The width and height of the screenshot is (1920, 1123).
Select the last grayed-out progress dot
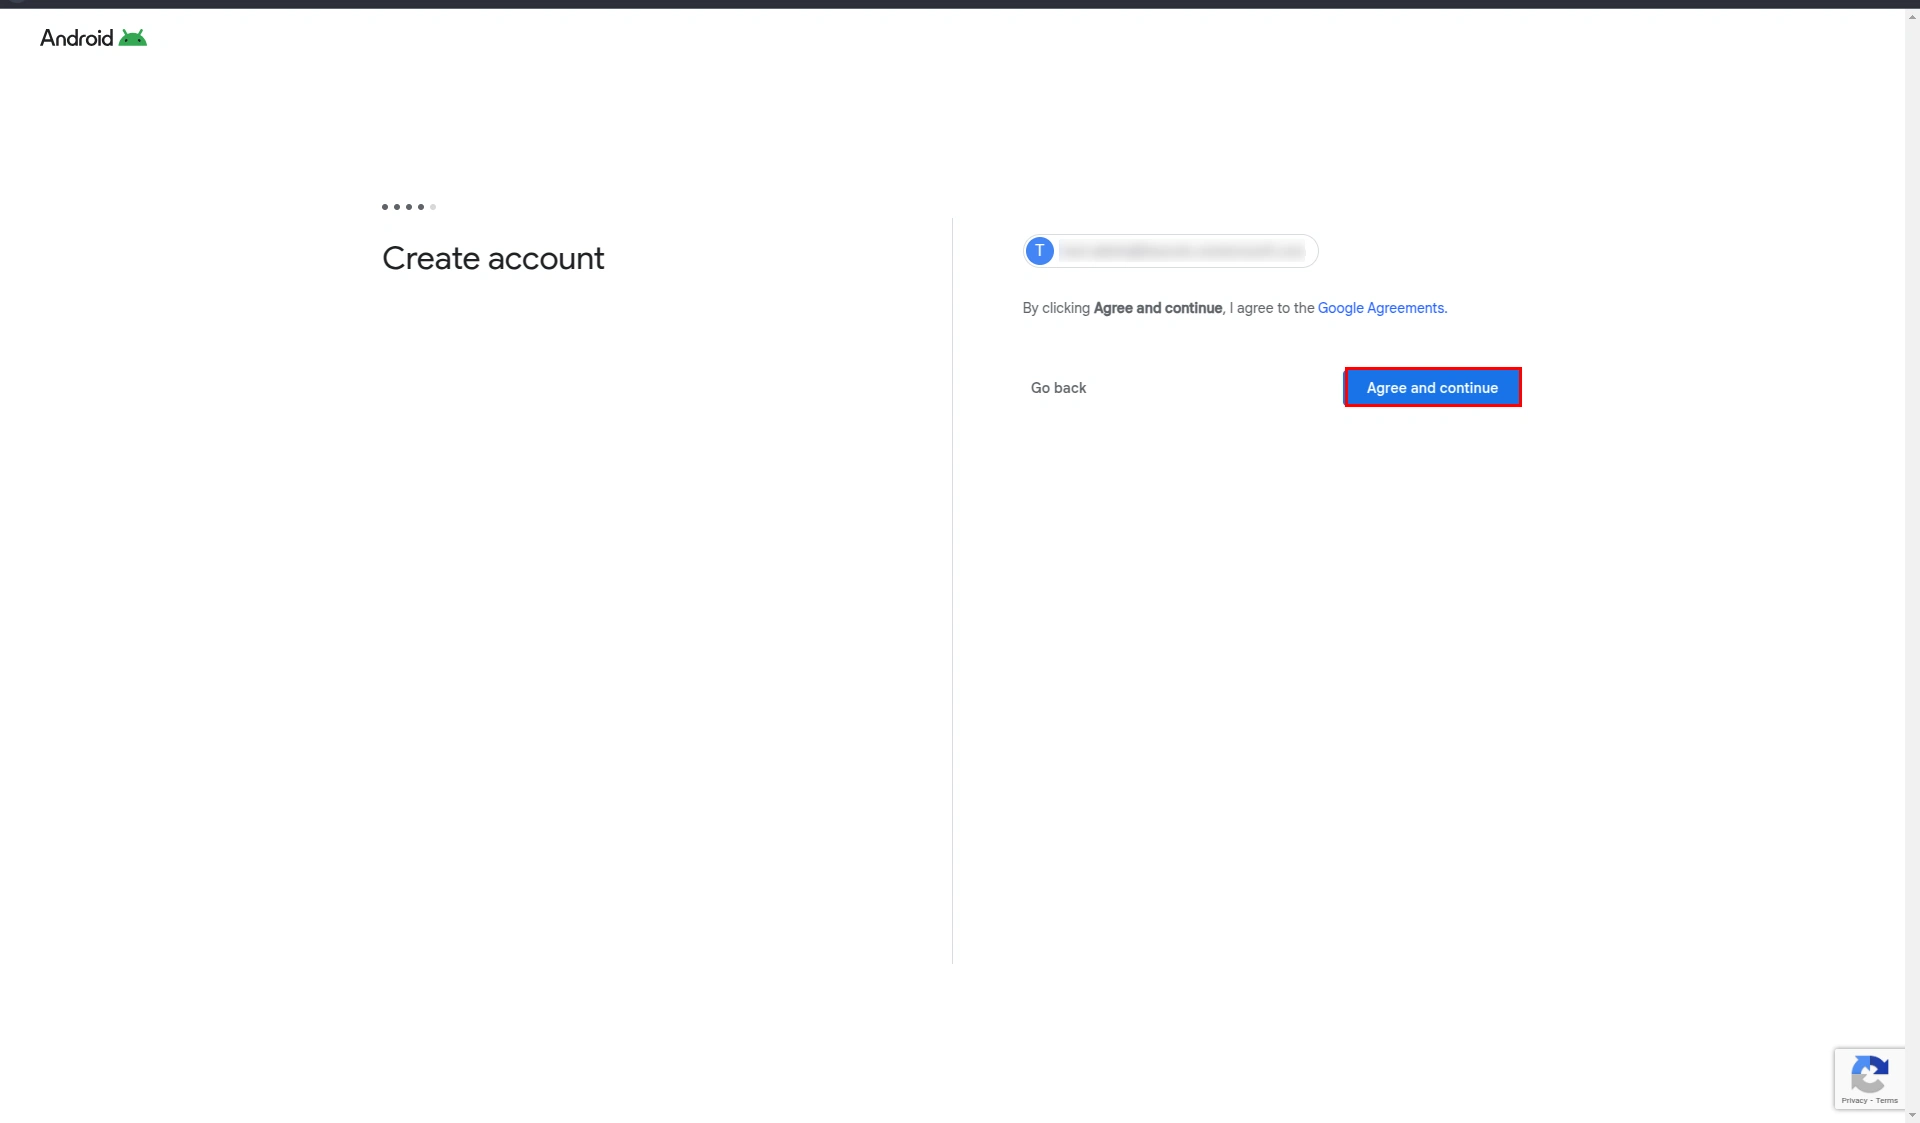432,207
